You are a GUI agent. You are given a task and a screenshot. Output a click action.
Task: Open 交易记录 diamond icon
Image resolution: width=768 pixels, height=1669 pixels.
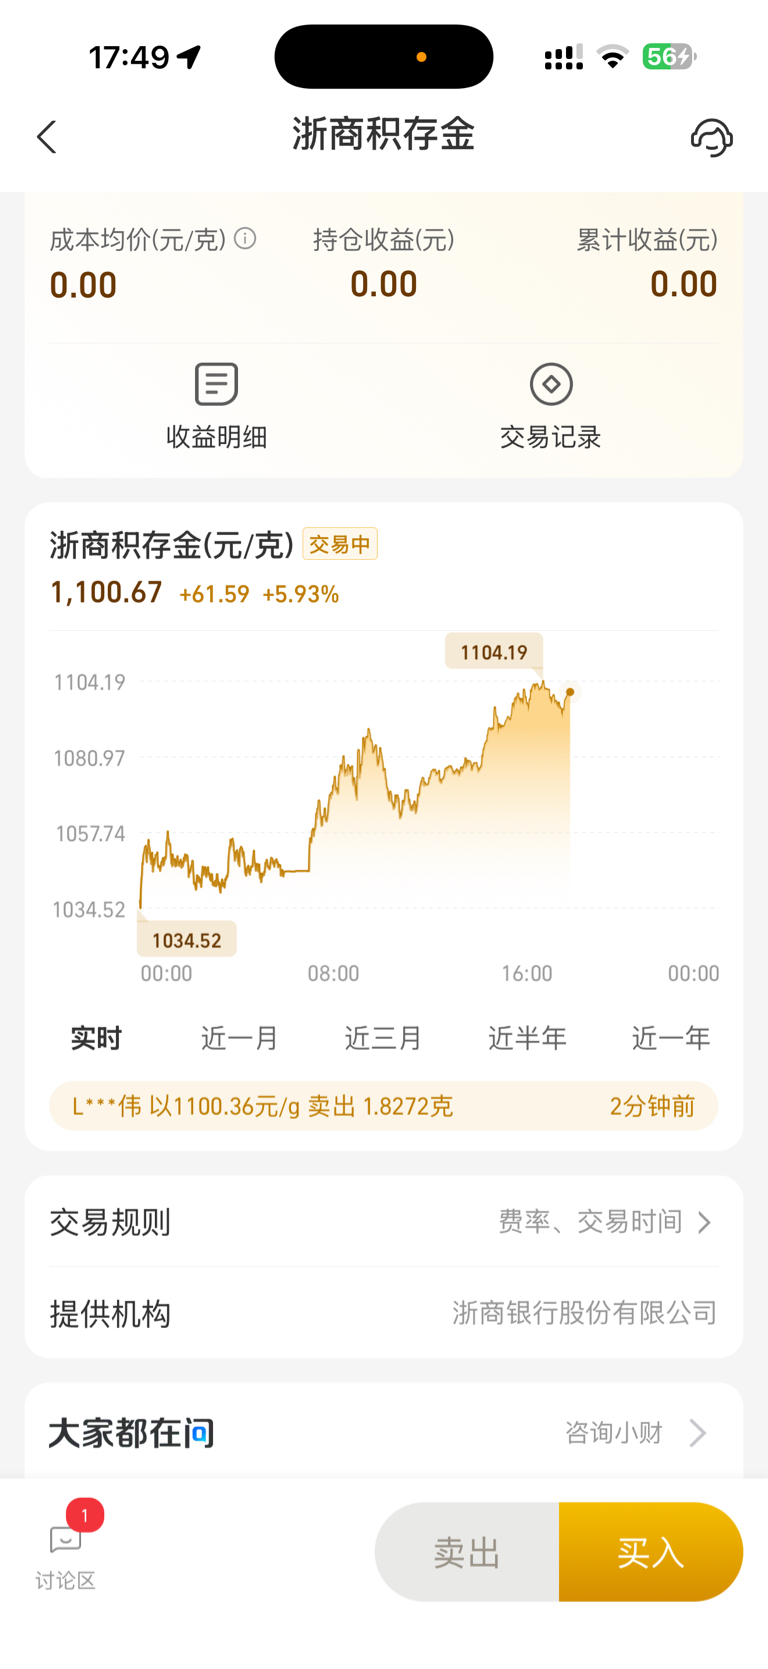click(551, 384)
